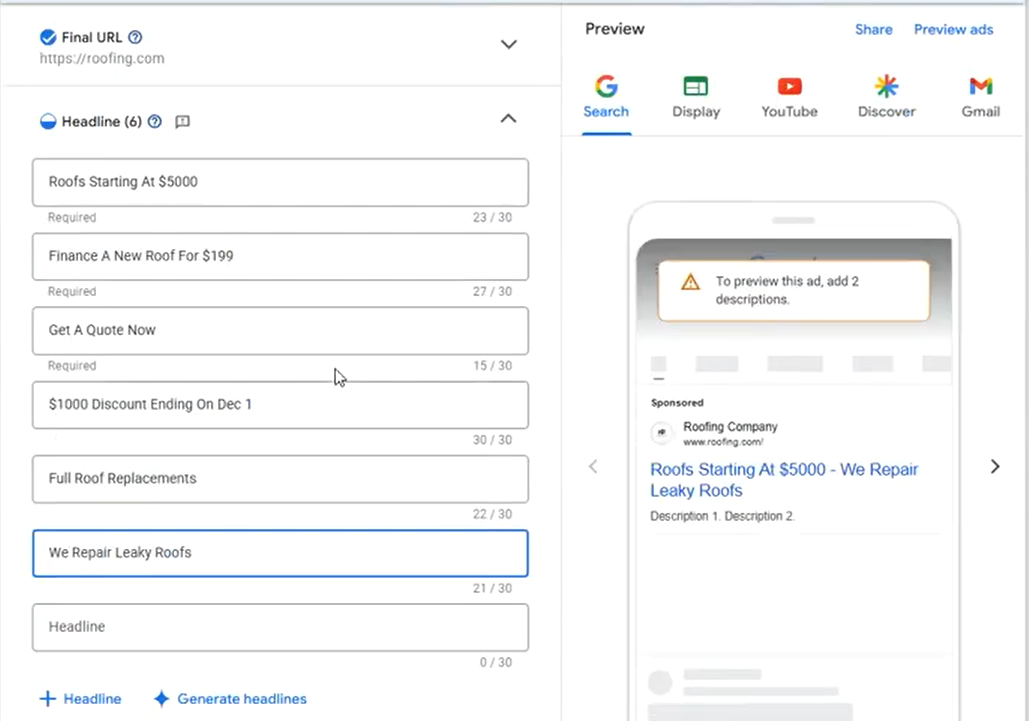Select the Discover preview tab

[x=886, y=97]
